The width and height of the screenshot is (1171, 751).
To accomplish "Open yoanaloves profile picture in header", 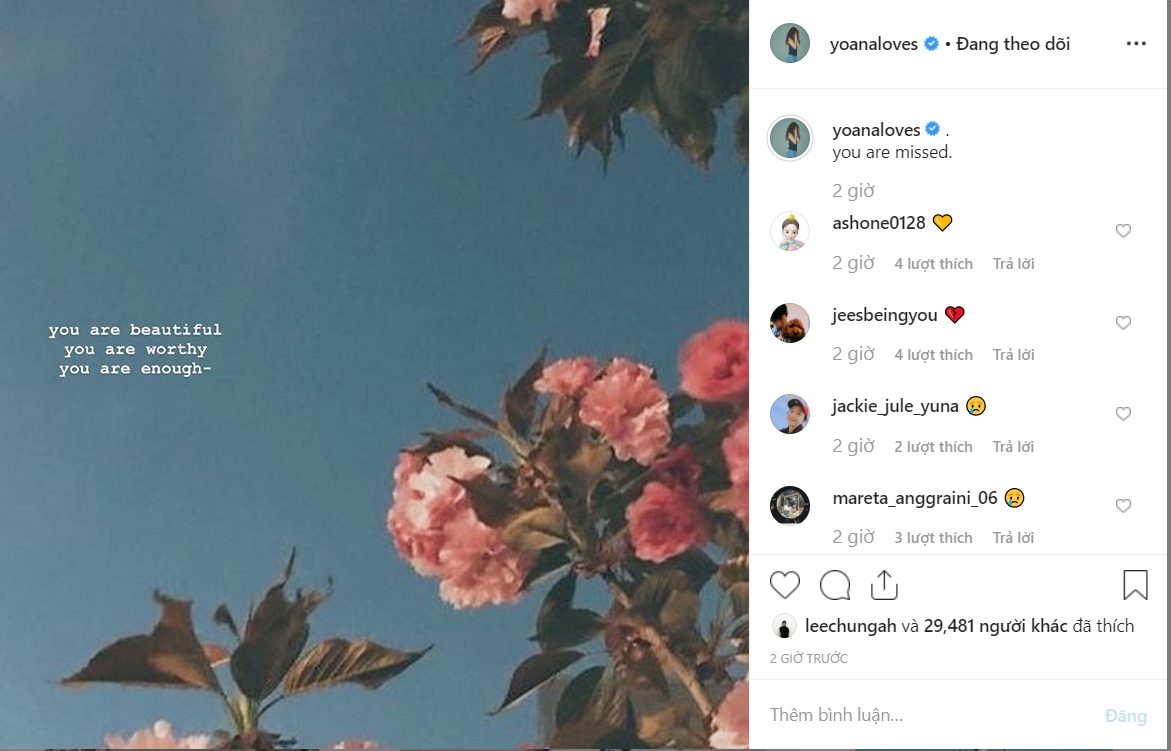I will [x=790, y=44].
